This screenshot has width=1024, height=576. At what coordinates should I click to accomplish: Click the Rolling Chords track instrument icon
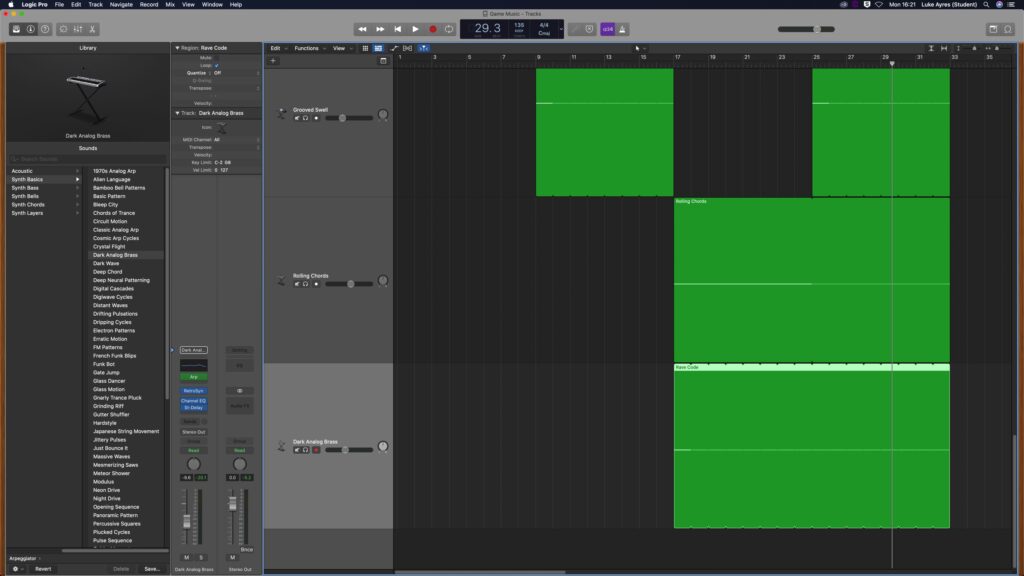click(x=281, y=280)
